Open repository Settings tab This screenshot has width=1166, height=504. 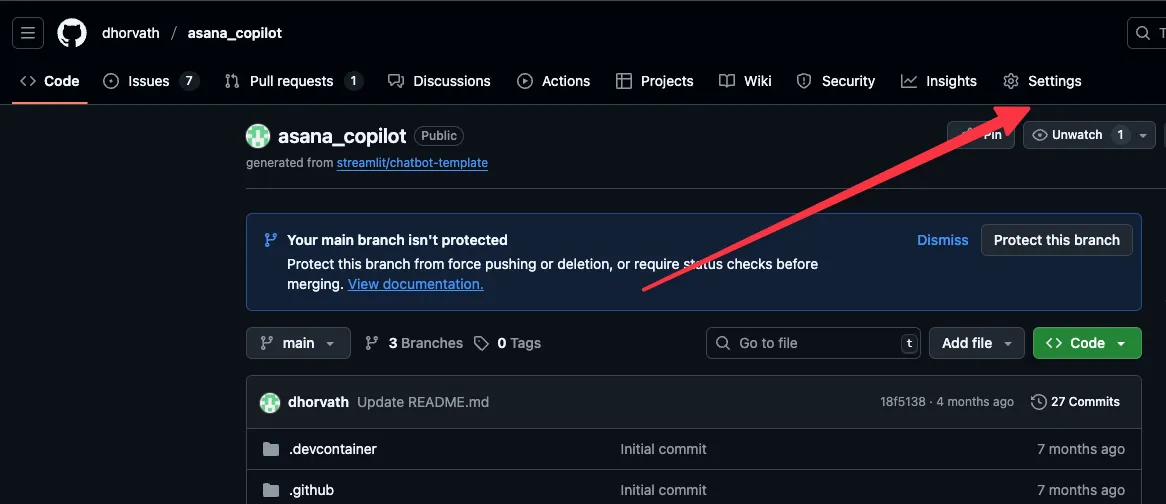[x=1042, y=81]
